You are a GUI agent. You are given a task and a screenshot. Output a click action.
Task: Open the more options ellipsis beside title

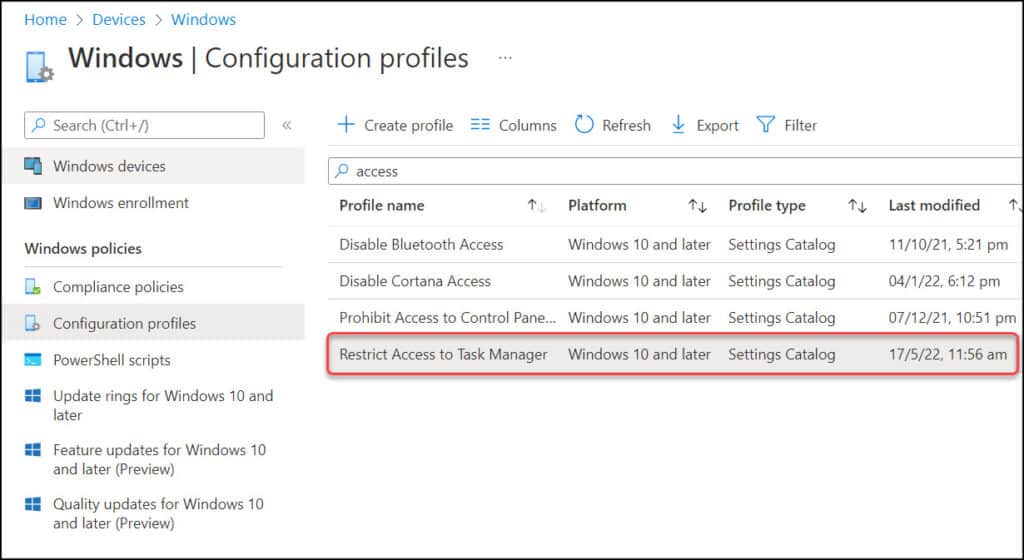point(505,57)
